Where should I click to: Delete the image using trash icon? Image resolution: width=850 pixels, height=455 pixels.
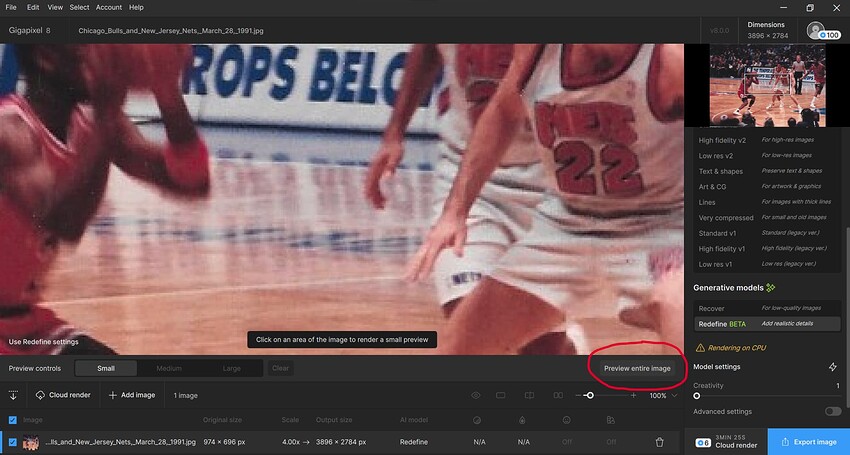coord(659,442)
